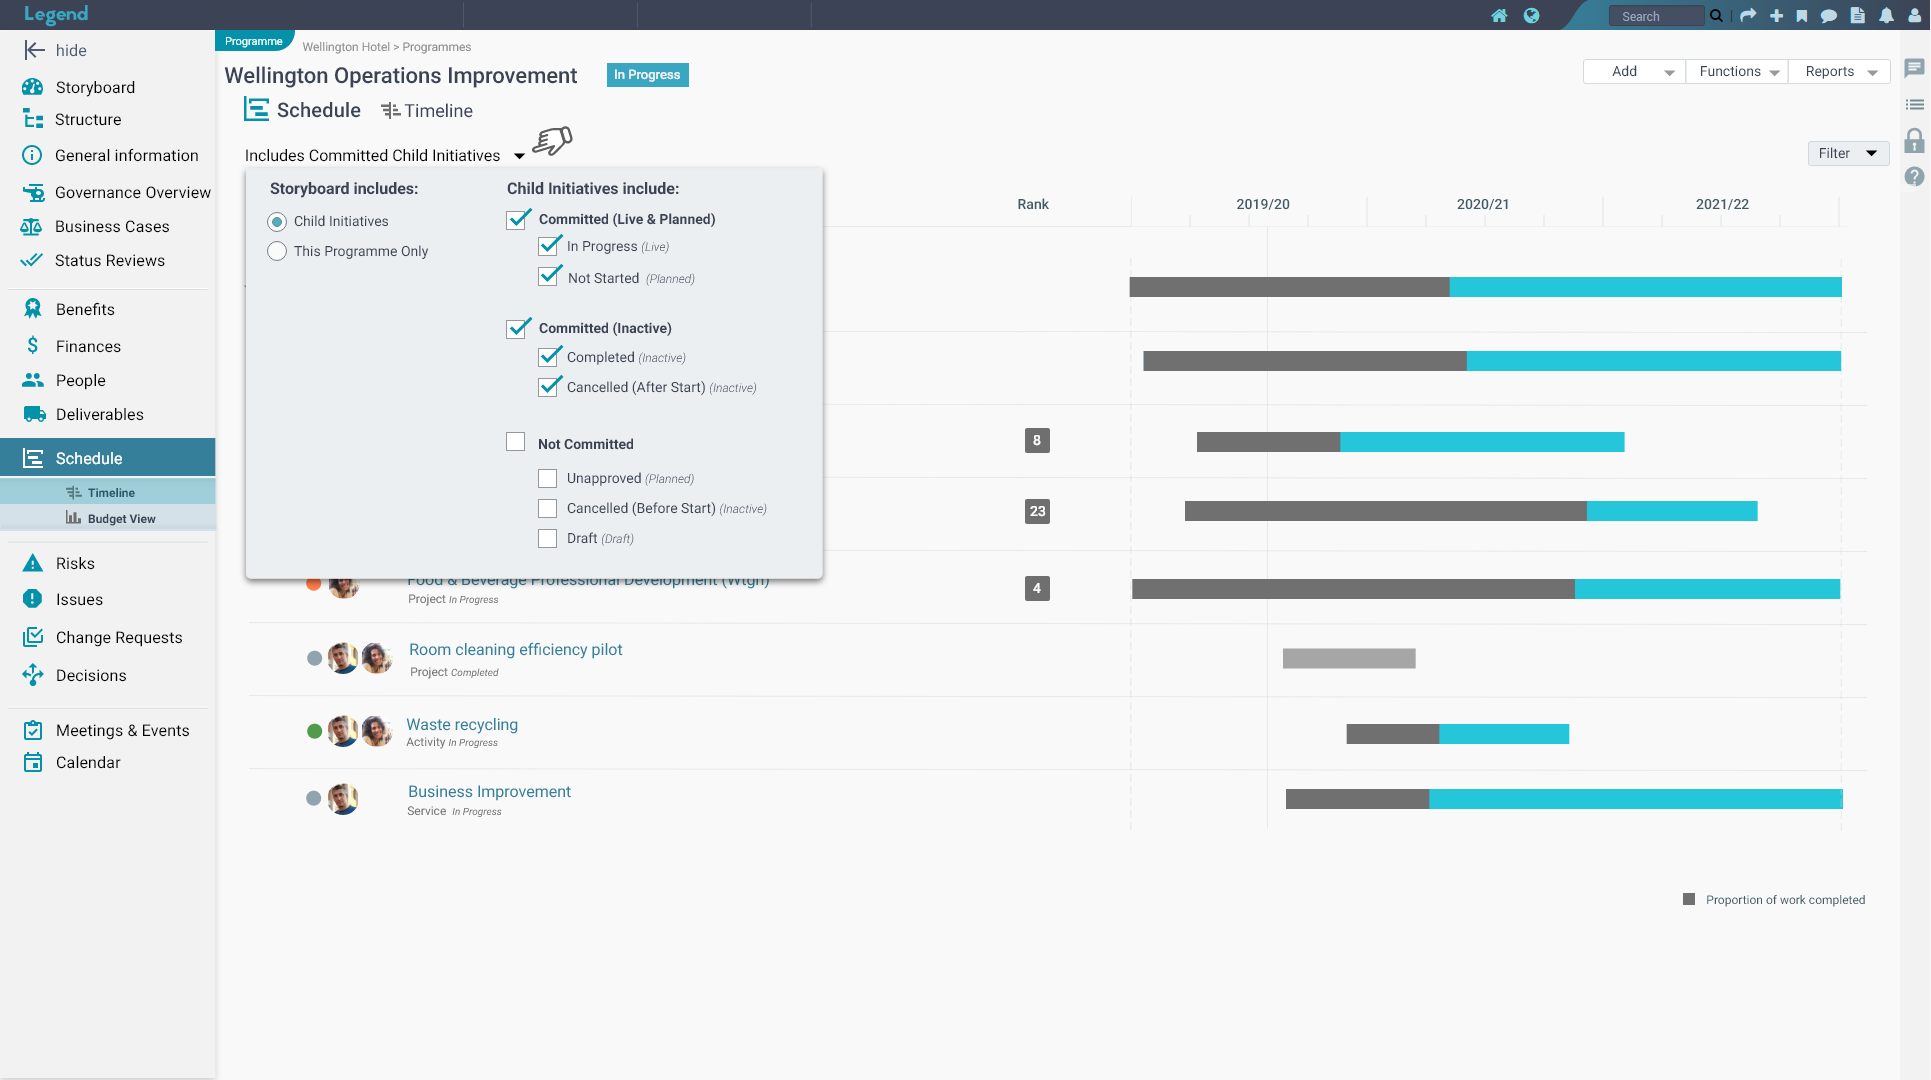
Task: Click the Deliverables truck icon
Action: 34,414
